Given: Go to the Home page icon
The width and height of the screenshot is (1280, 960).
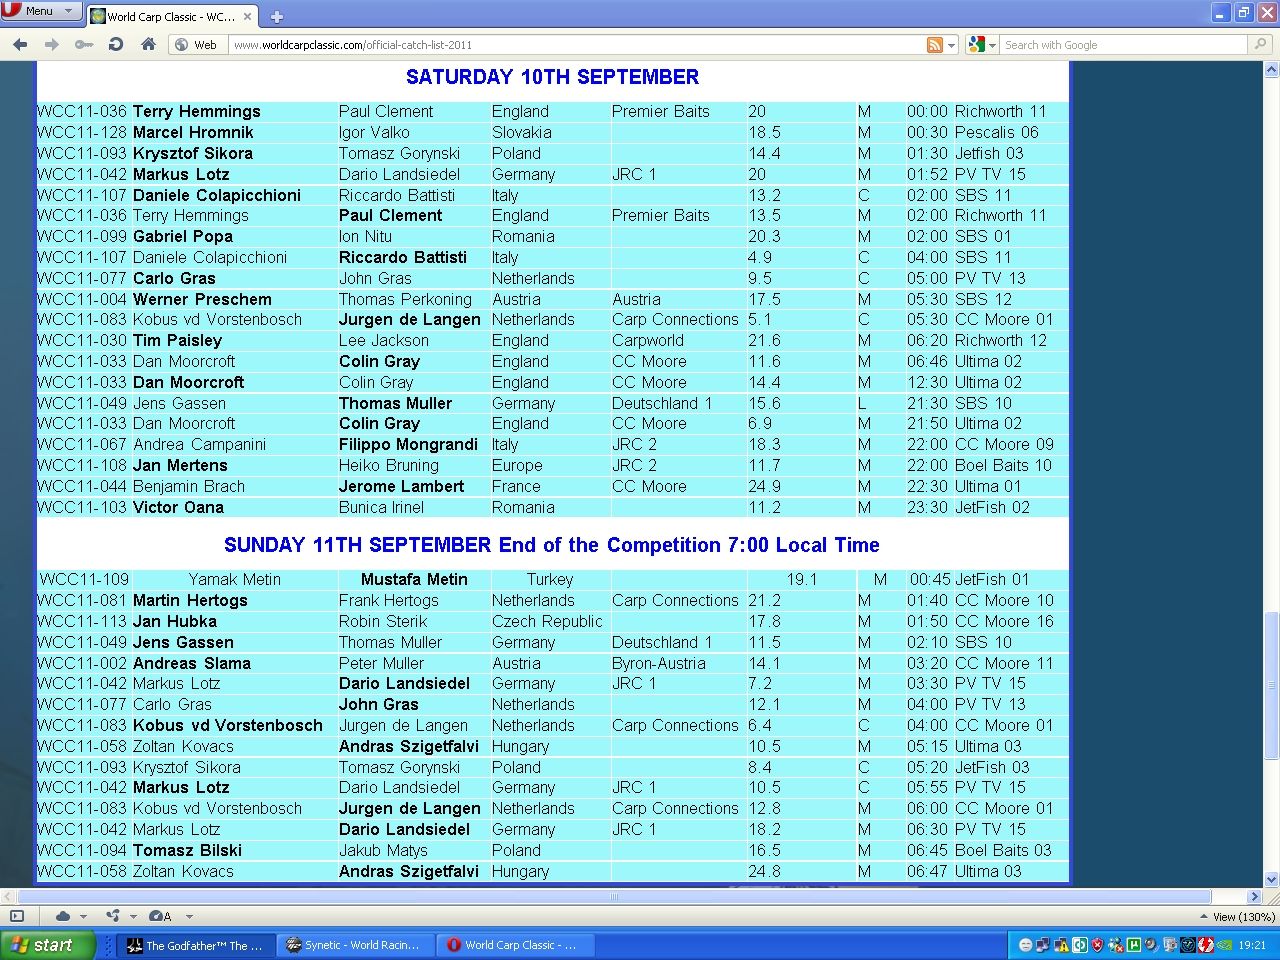Looking at the screenshot, I should tap(148, 44).
